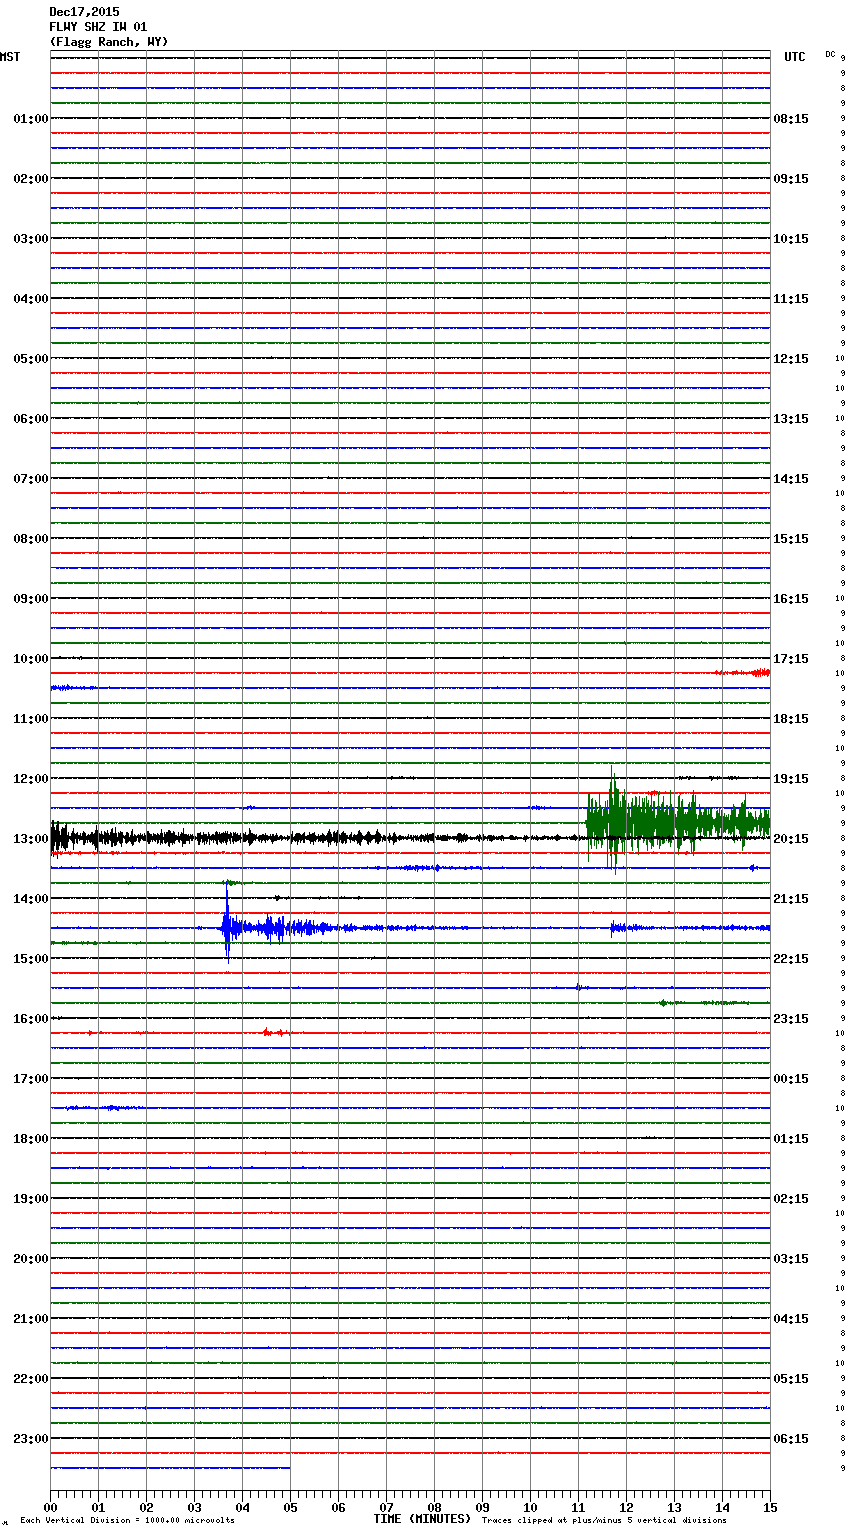This screenshot has height=1534, width=850.
Task: Select the 23:00 MST time label
Action: pos(31,1439)
